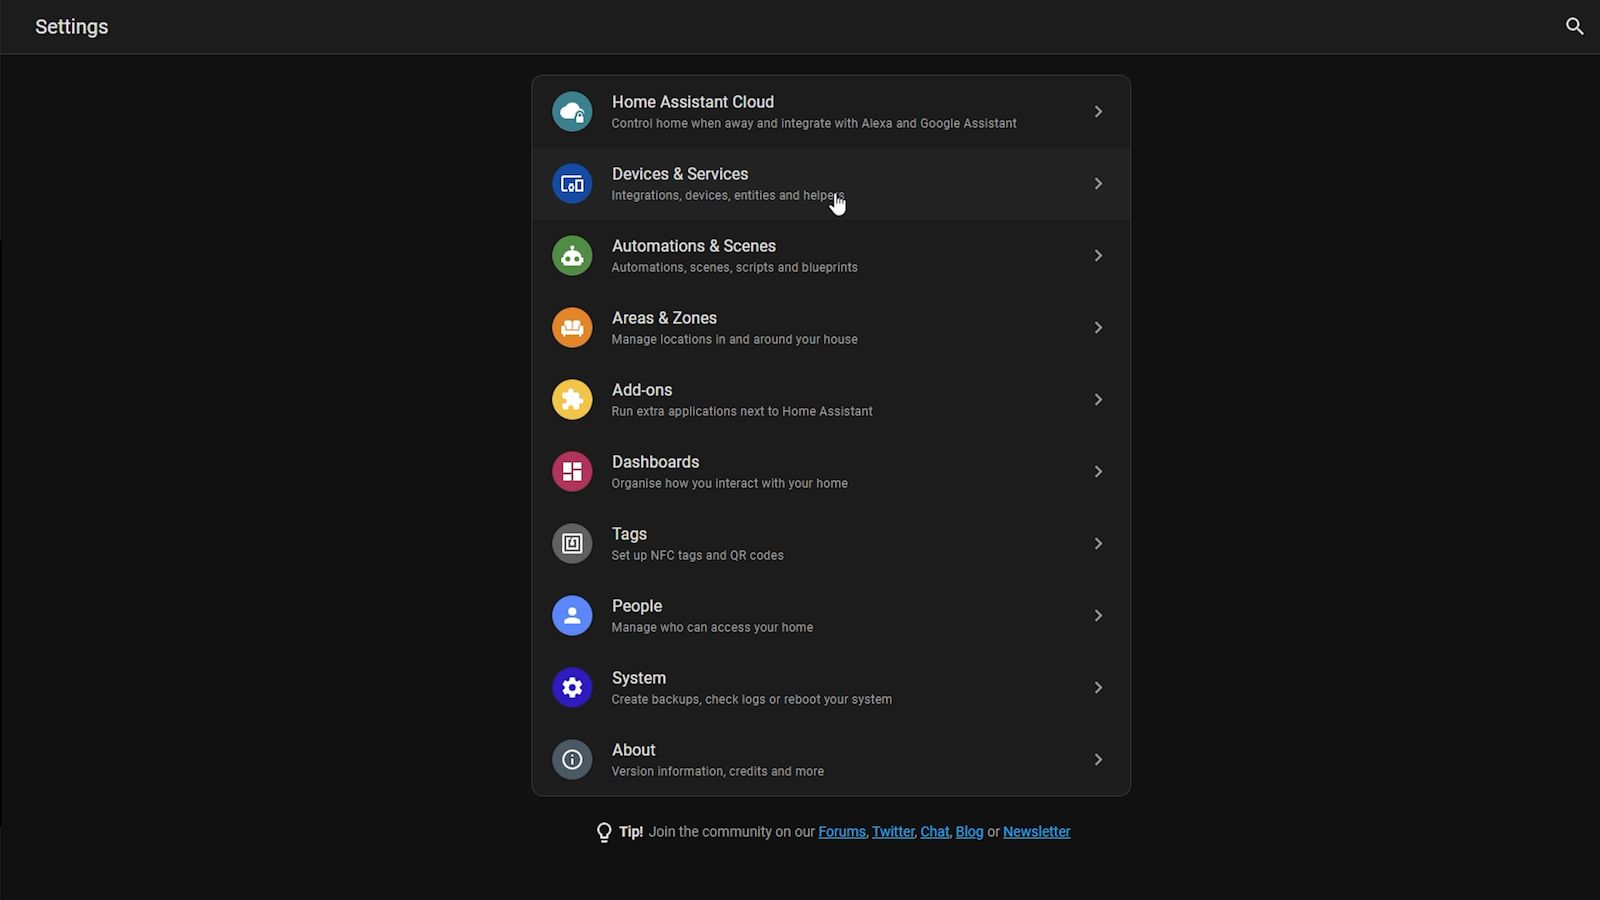The width and height of the screenshot is (1600, 900).
Task: Click 'Manage who can access your home'
Action: pos(713,628)
